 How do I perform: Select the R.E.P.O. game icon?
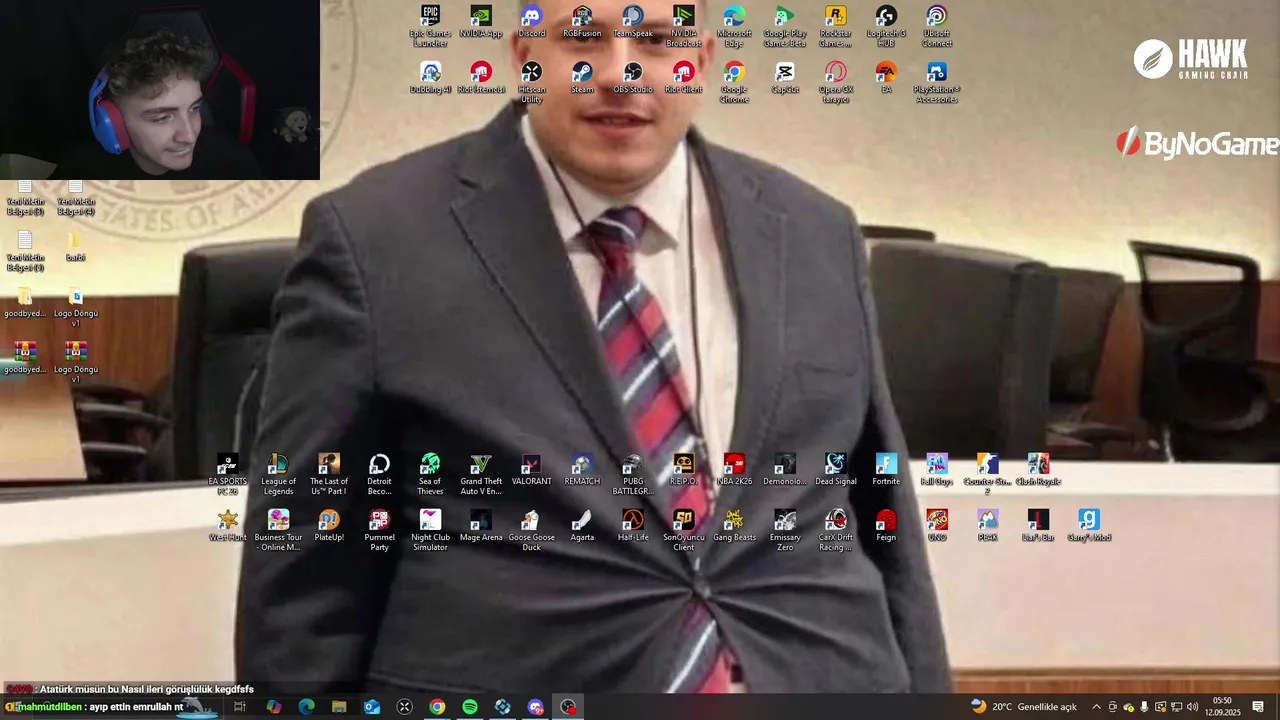[x=684, y=470]
